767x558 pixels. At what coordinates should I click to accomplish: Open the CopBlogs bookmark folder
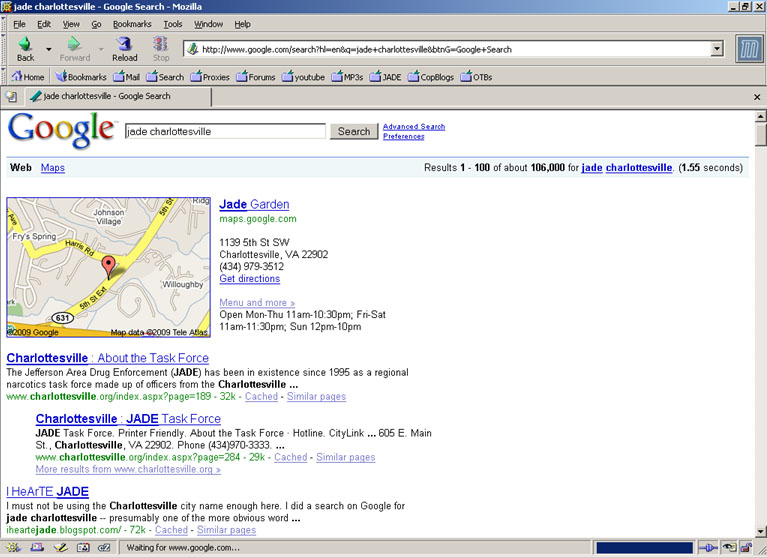tap(430, 77)
